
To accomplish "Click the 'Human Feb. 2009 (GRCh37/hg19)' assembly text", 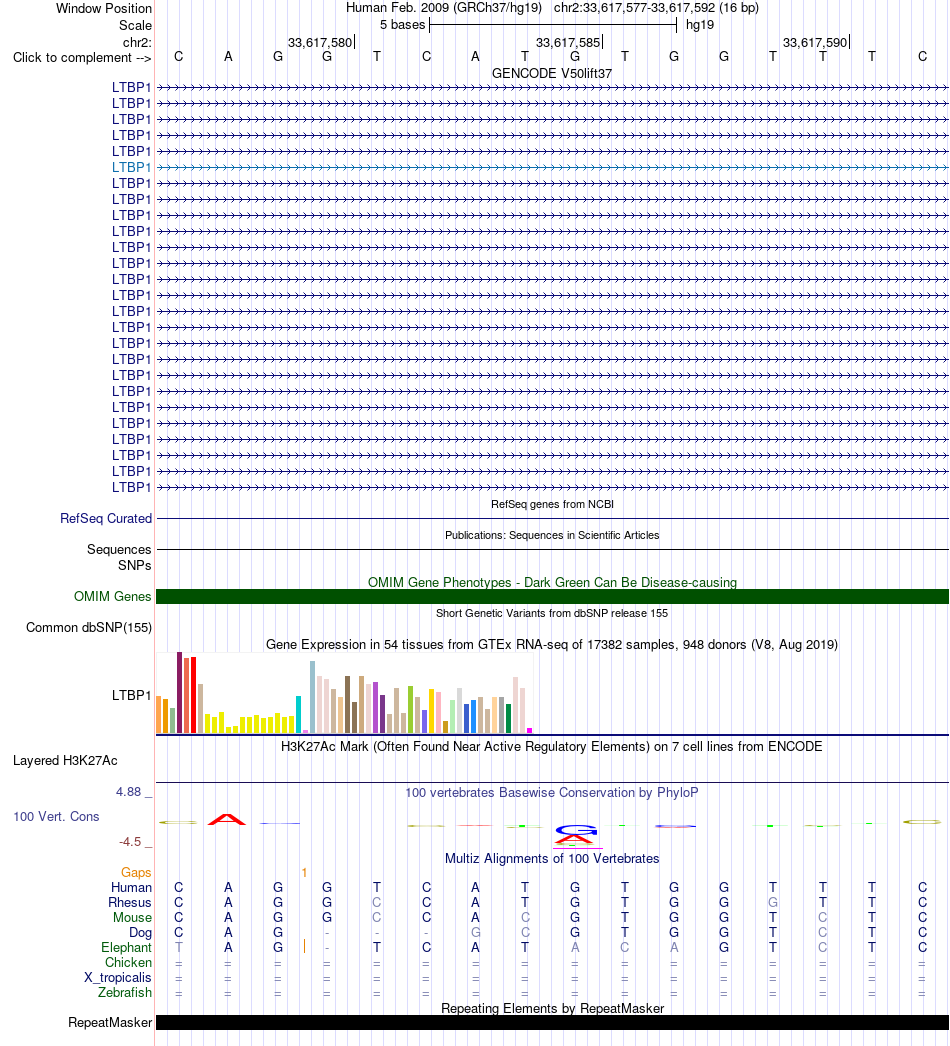I will (x=444, y=8).
